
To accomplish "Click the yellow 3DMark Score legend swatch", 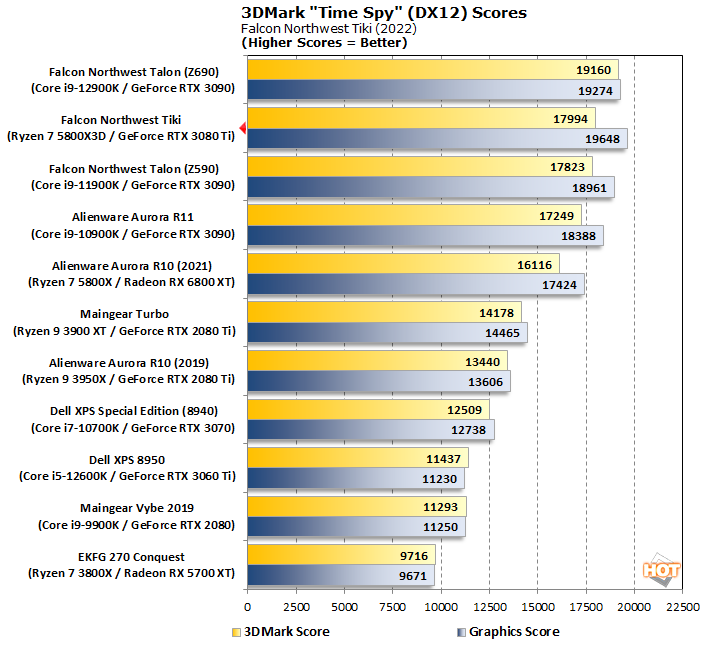I will point(236,632).
